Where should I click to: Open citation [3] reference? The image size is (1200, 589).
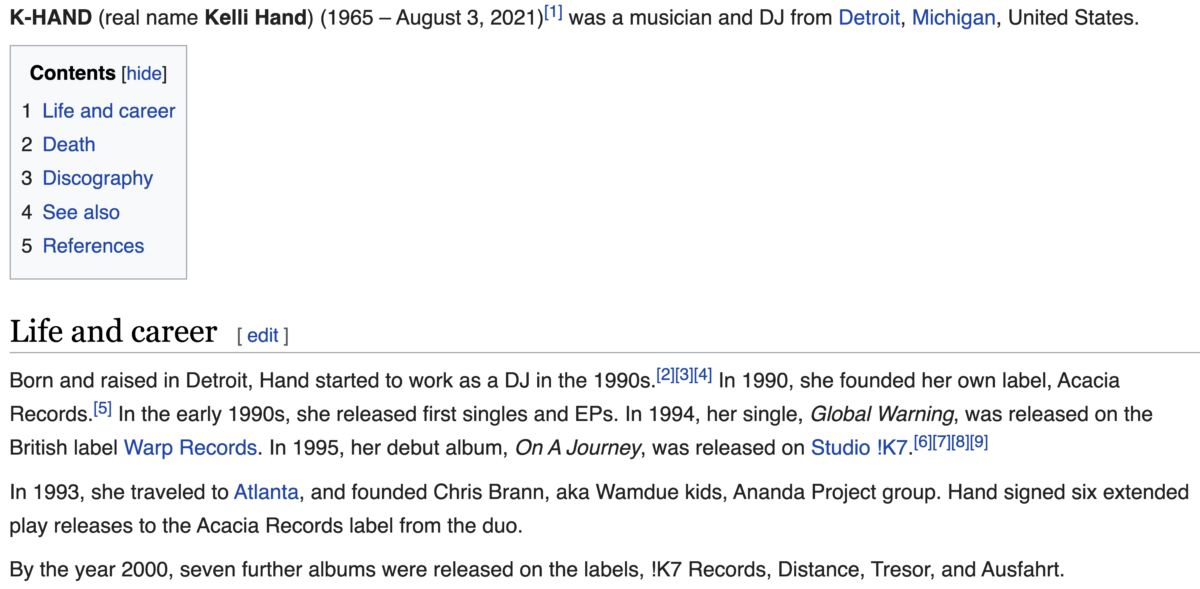tap(684, 375)
